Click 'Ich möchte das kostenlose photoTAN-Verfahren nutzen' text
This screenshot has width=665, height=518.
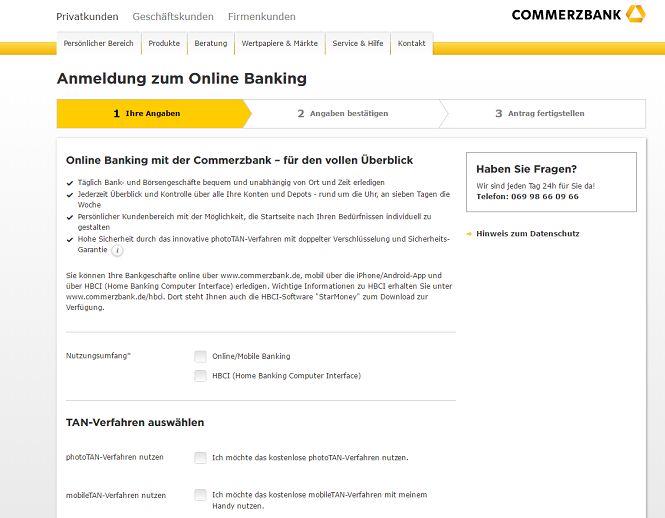tap(310, 458)
